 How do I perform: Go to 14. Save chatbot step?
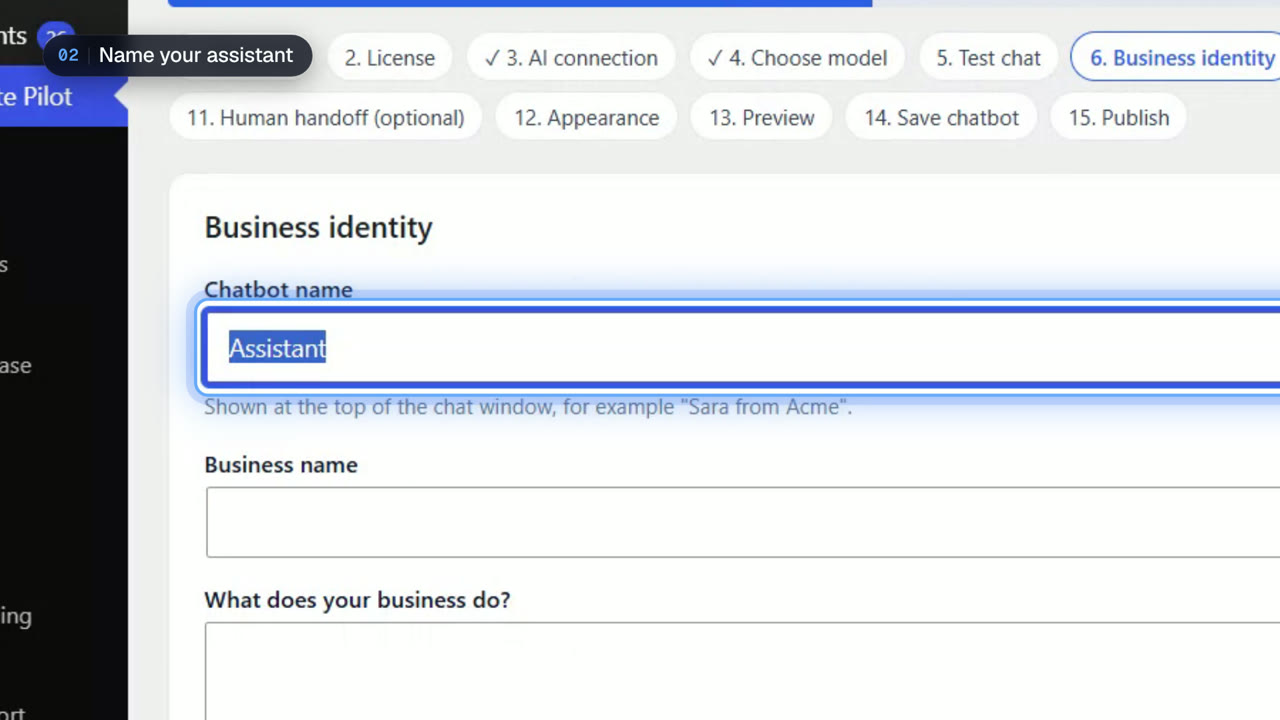(942, 118)
